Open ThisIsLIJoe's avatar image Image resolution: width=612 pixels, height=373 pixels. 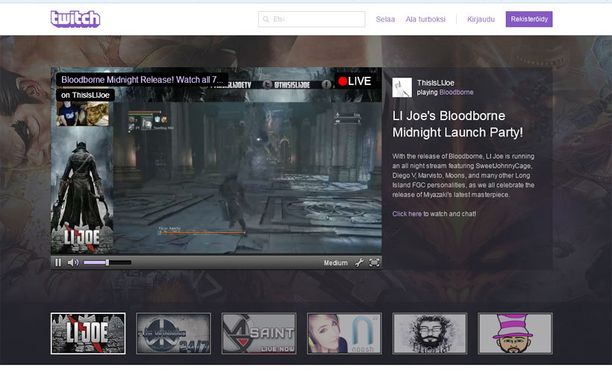(x=402, y=87)
